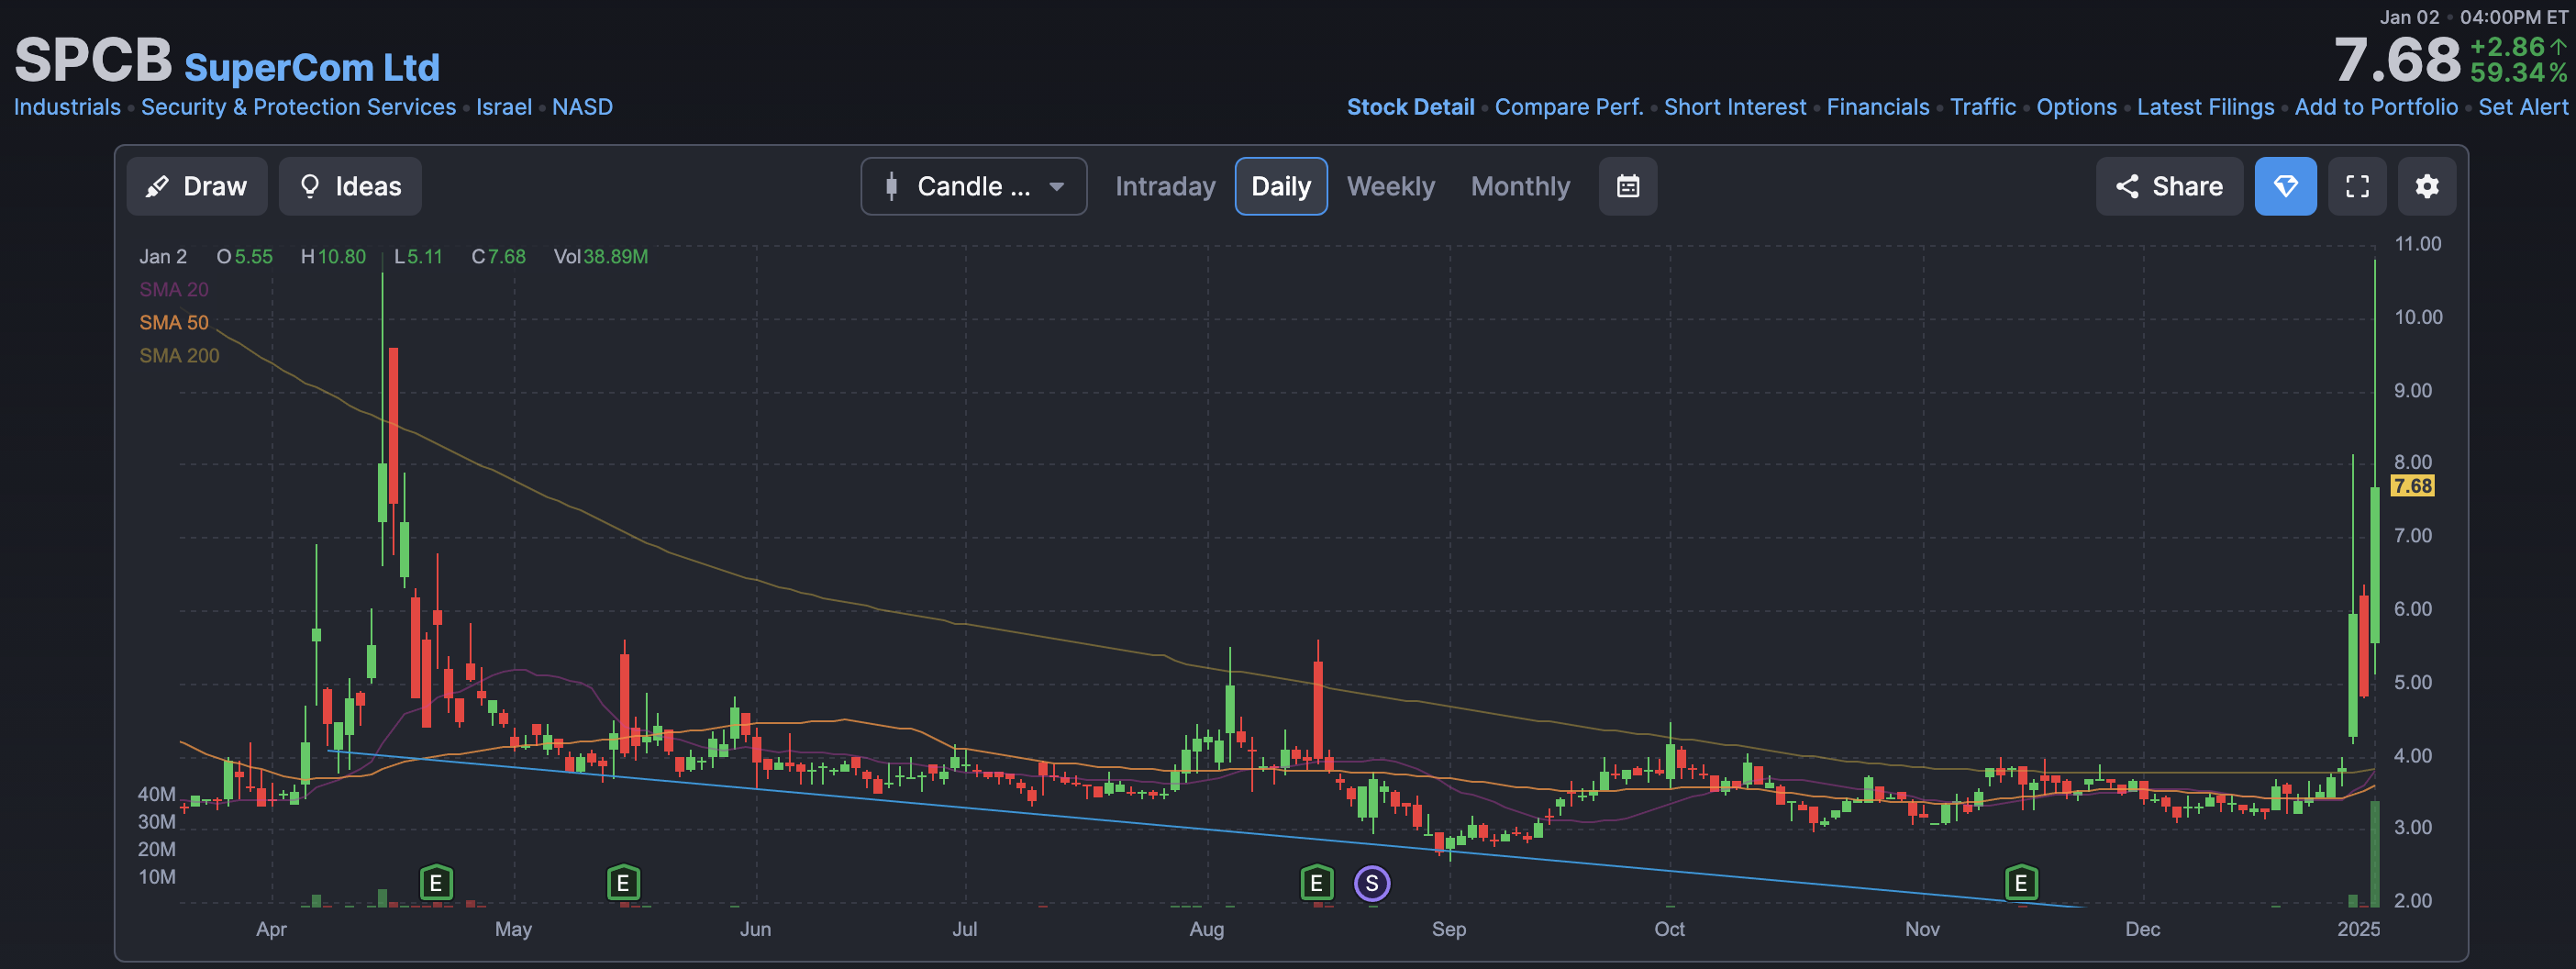Expand the Candle chart type dropdown
Screen dimensions: 2576x969
pos(973,186)
